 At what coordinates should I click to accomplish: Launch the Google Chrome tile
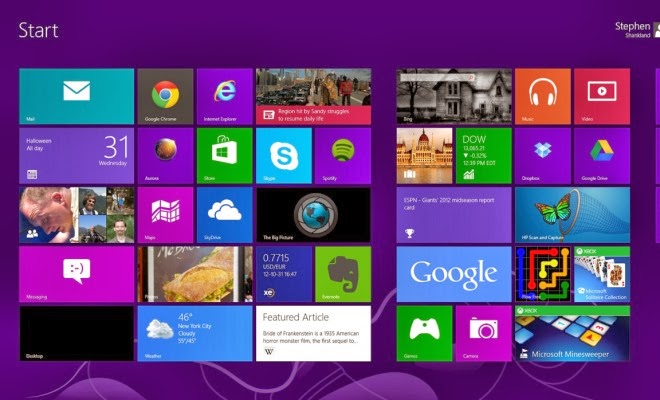pos(165,96)
